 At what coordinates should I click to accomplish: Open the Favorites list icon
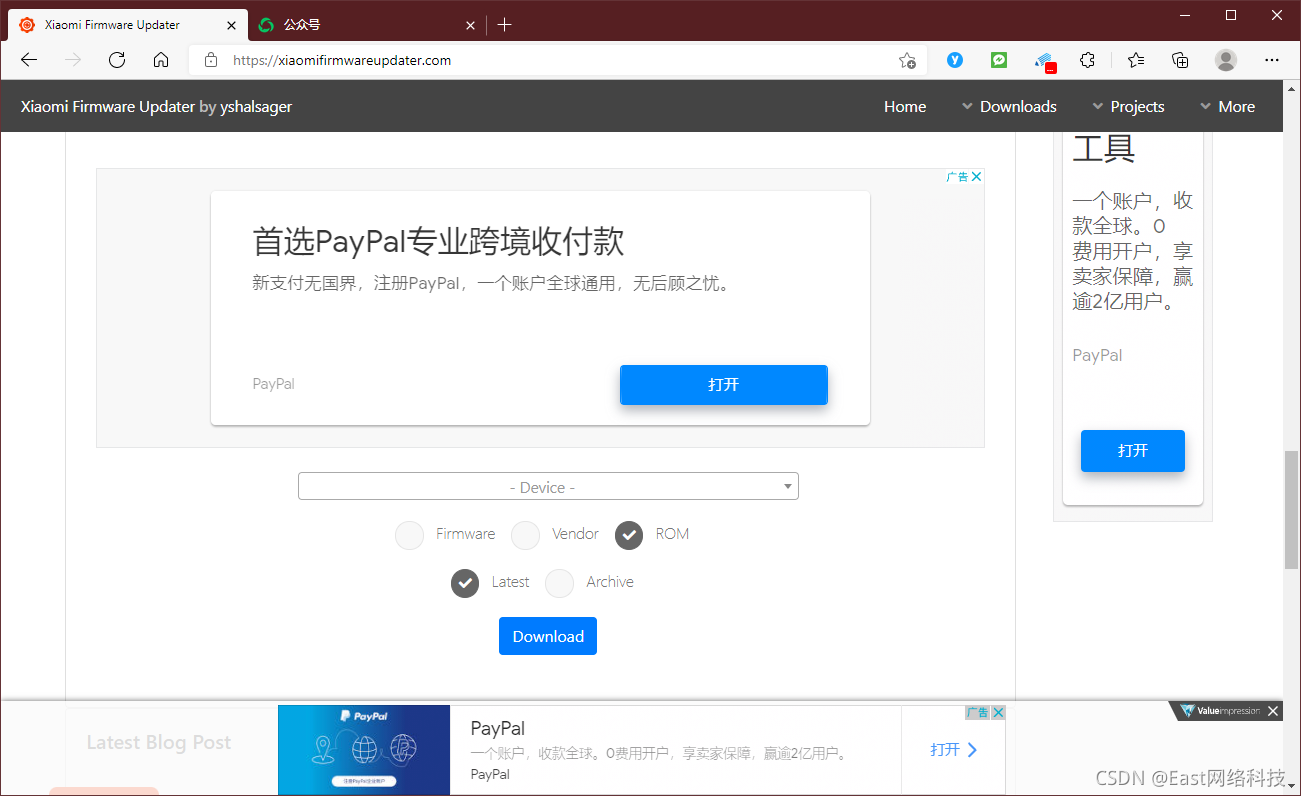click(1136, 60)
